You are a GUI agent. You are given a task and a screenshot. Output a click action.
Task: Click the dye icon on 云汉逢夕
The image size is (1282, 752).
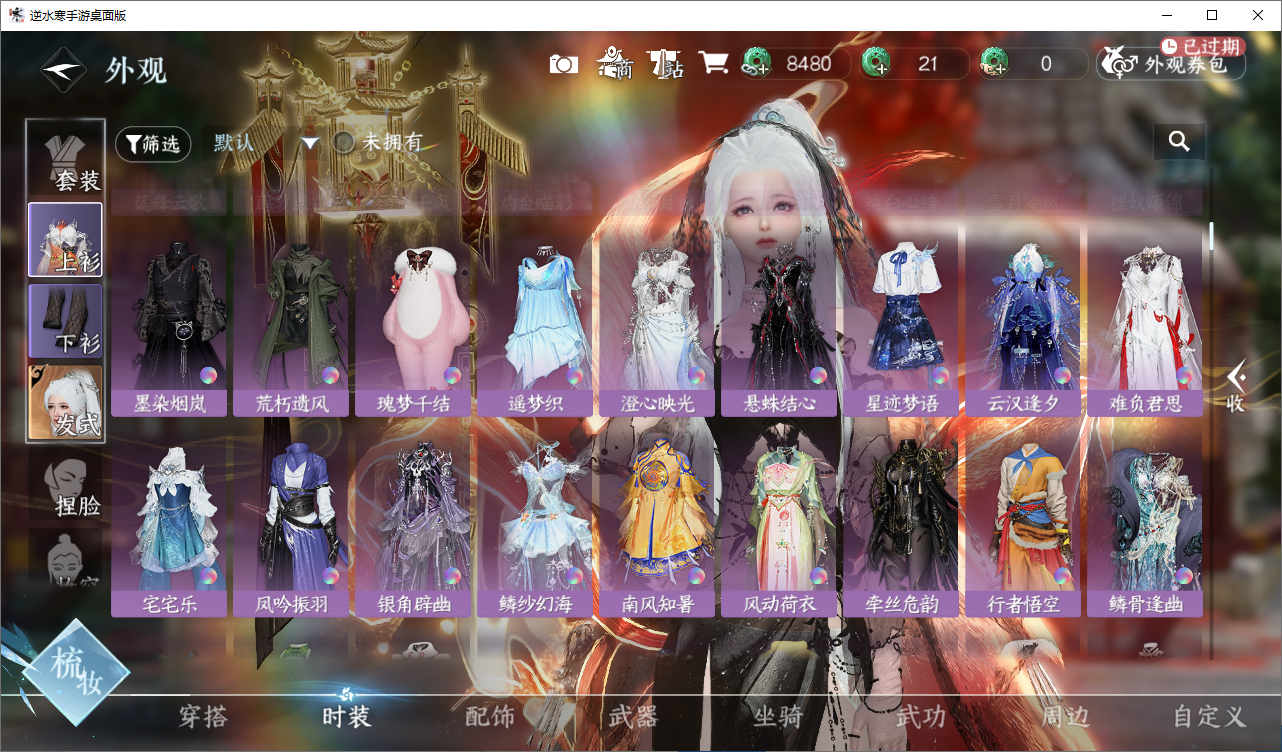1062,376
